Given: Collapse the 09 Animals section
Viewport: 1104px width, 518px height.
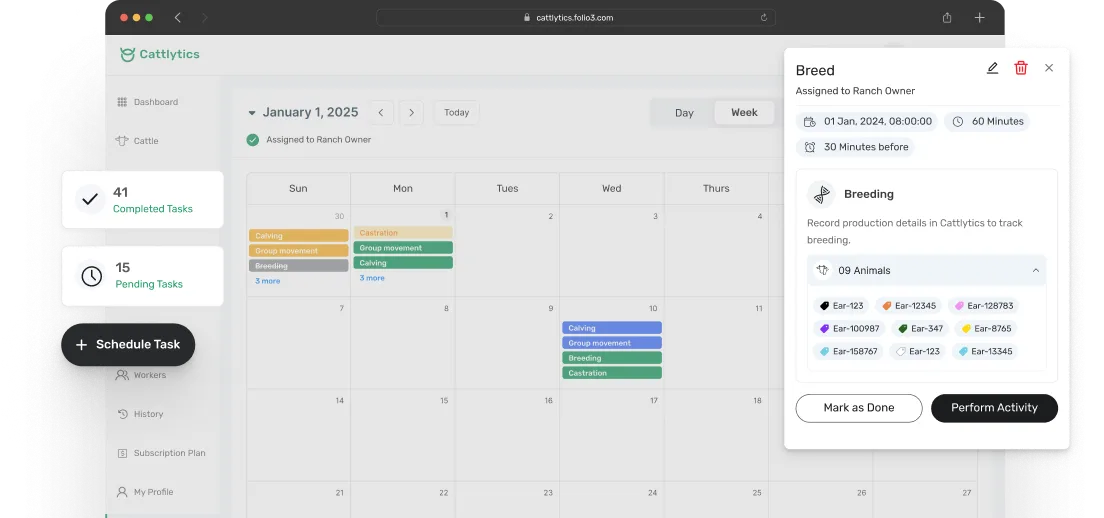Looking at the screenshot, I should pyautogui.click(x=1035, y=270).
